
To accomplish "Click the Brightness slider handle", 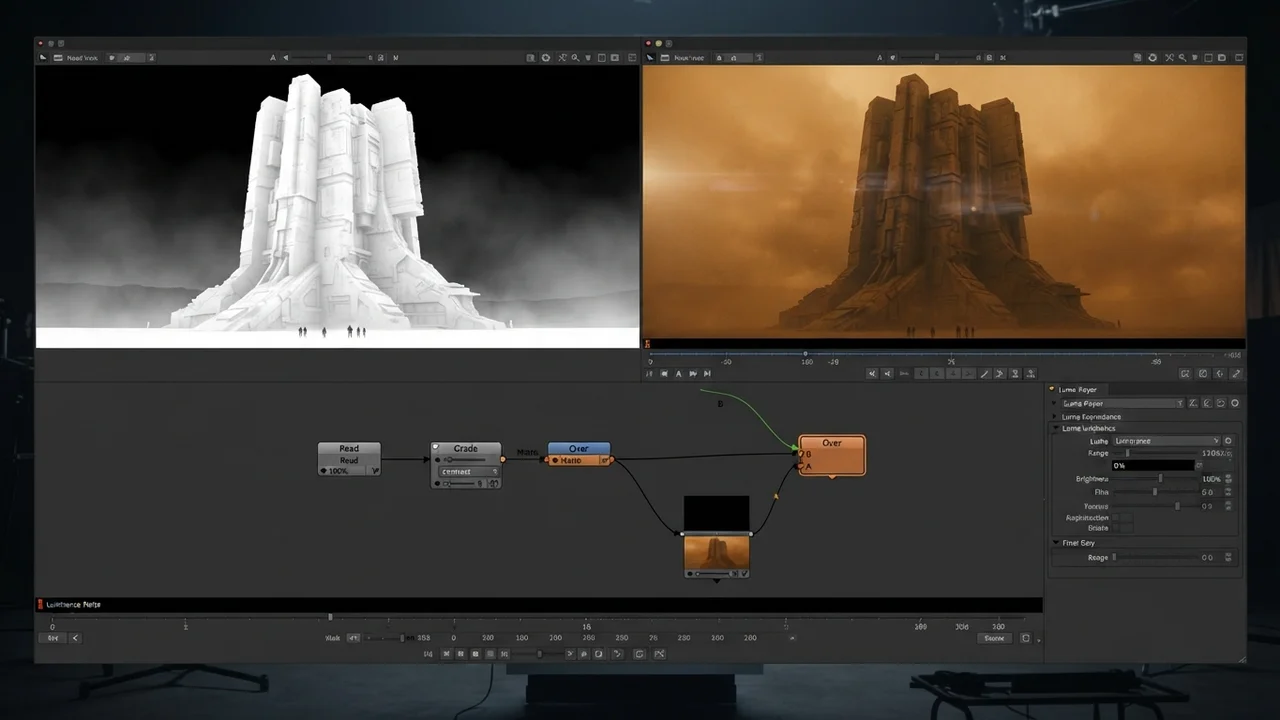I will coord(1160,478).
